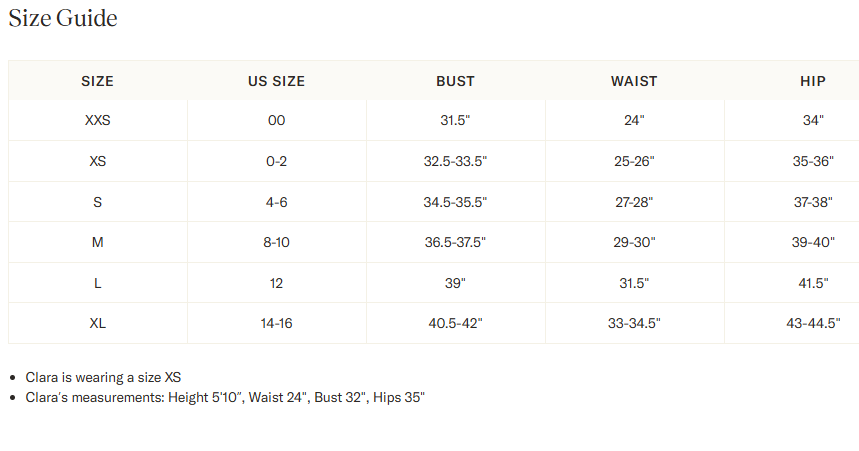Click the HIP column header
Viewport: 859px width, 451px height.
(812, 81)
